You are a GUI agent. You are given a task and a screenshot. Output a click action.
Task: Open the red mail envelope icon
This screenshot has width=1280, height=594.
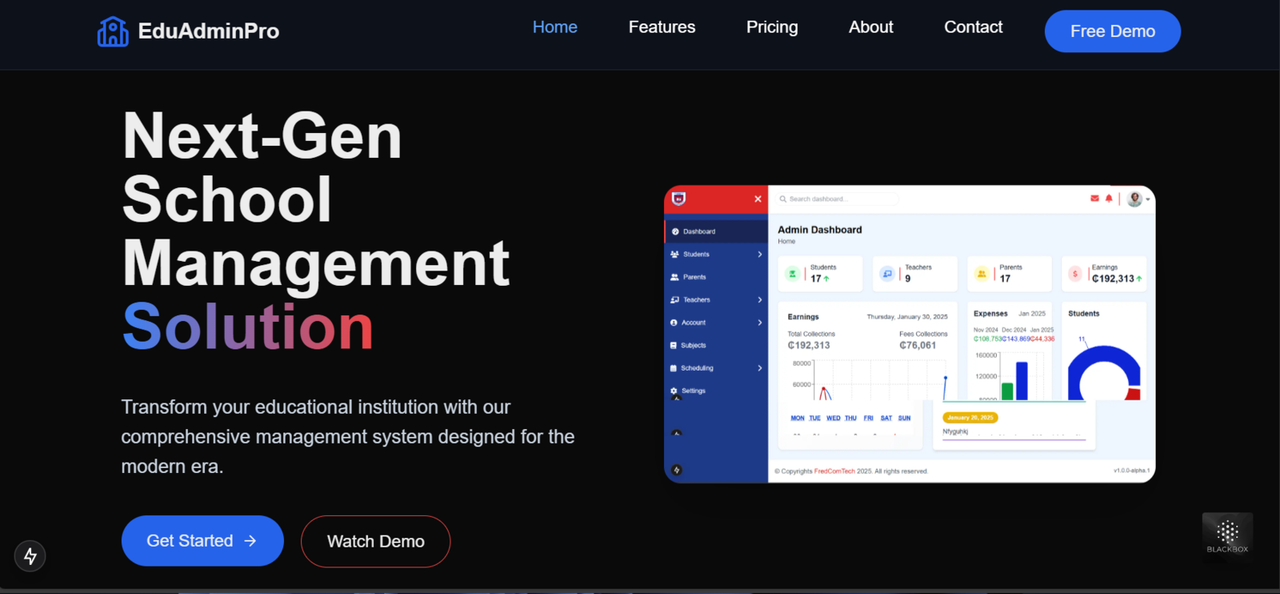[1094, 198]
